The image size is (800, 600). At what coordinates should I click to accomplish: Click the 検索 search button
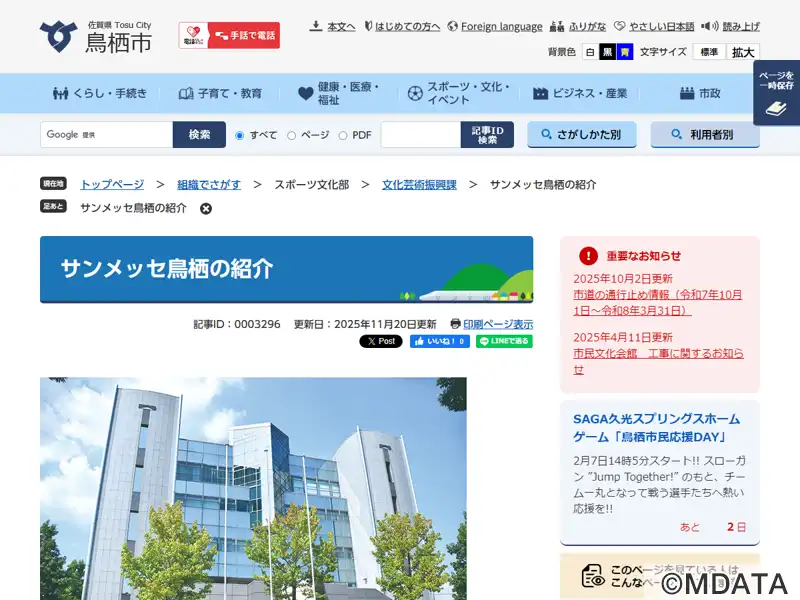pyautogui.click(x=199, y=135)
